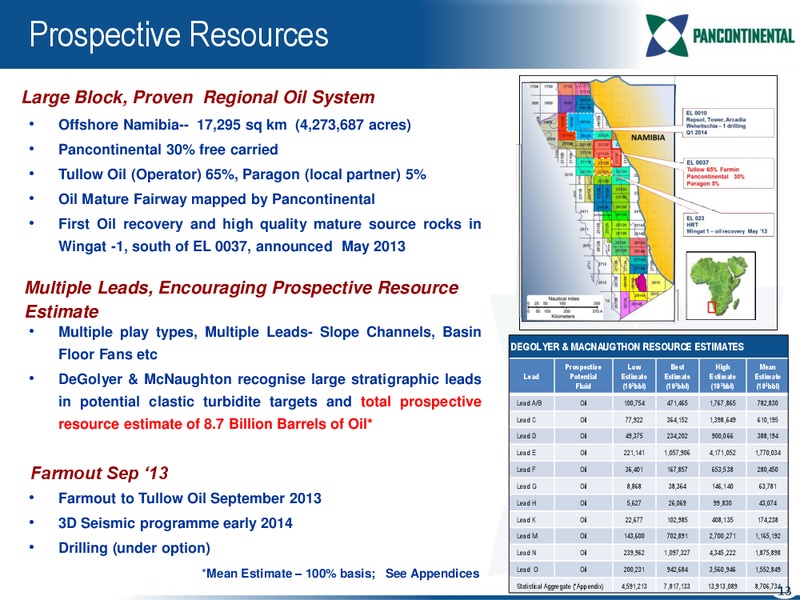Click the Pancontinental logo emblem
Screen dimensions: 800x600
click(x=667, y=35)
